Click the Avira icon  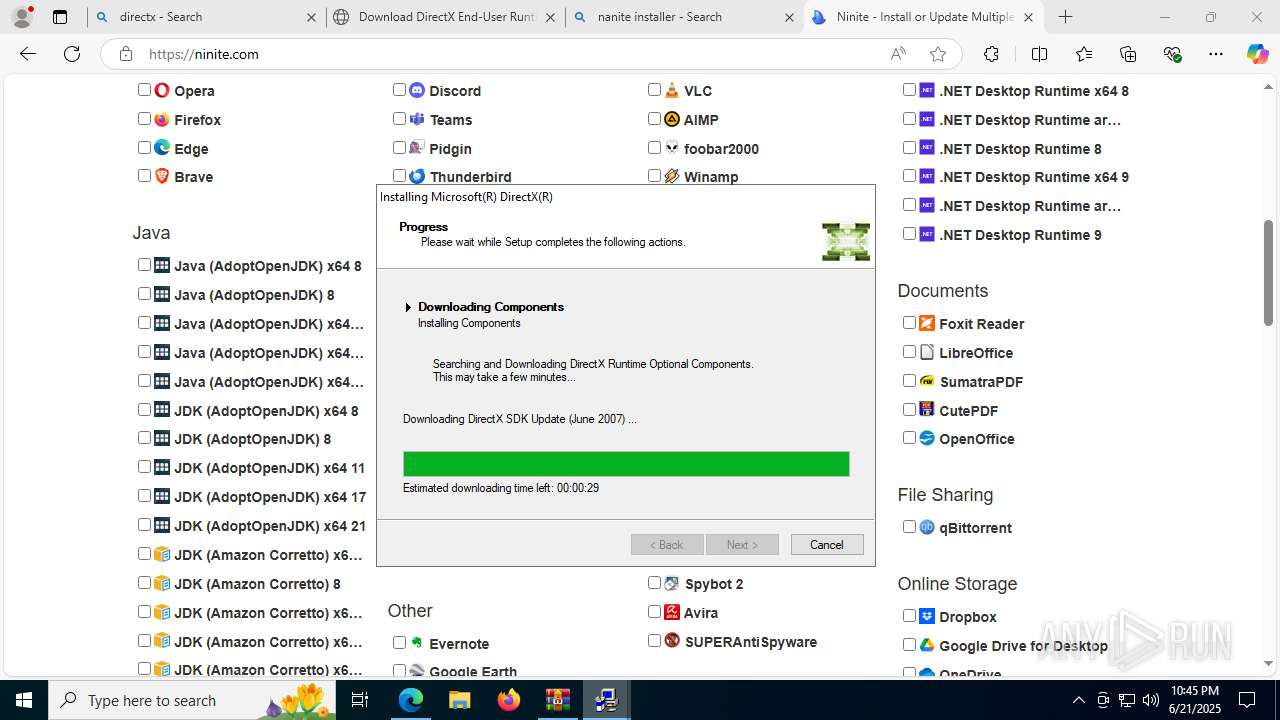[x=672, y=612]
